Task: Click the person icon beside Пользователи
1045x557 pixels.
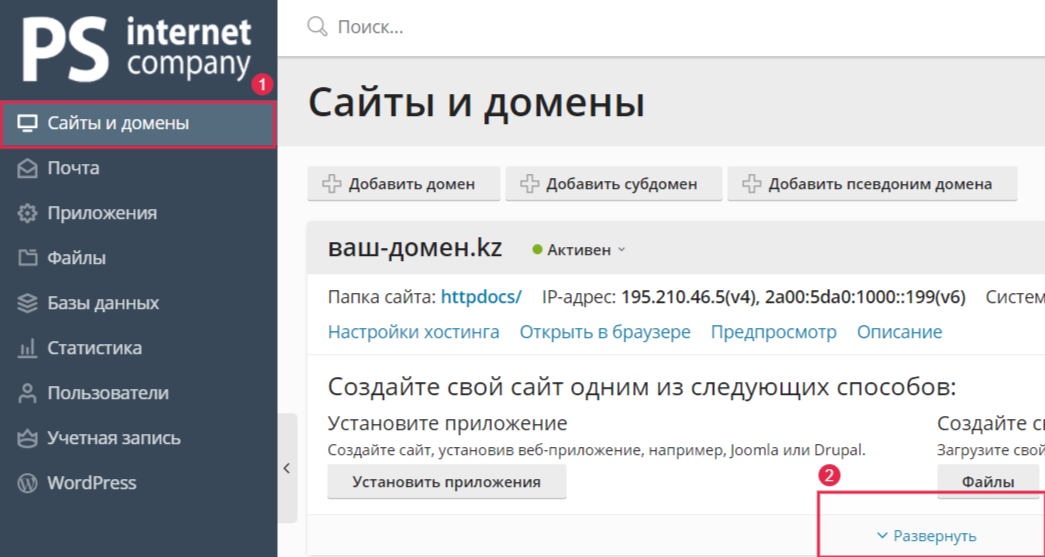Action: pyautogui.click(x=27, y=393)
